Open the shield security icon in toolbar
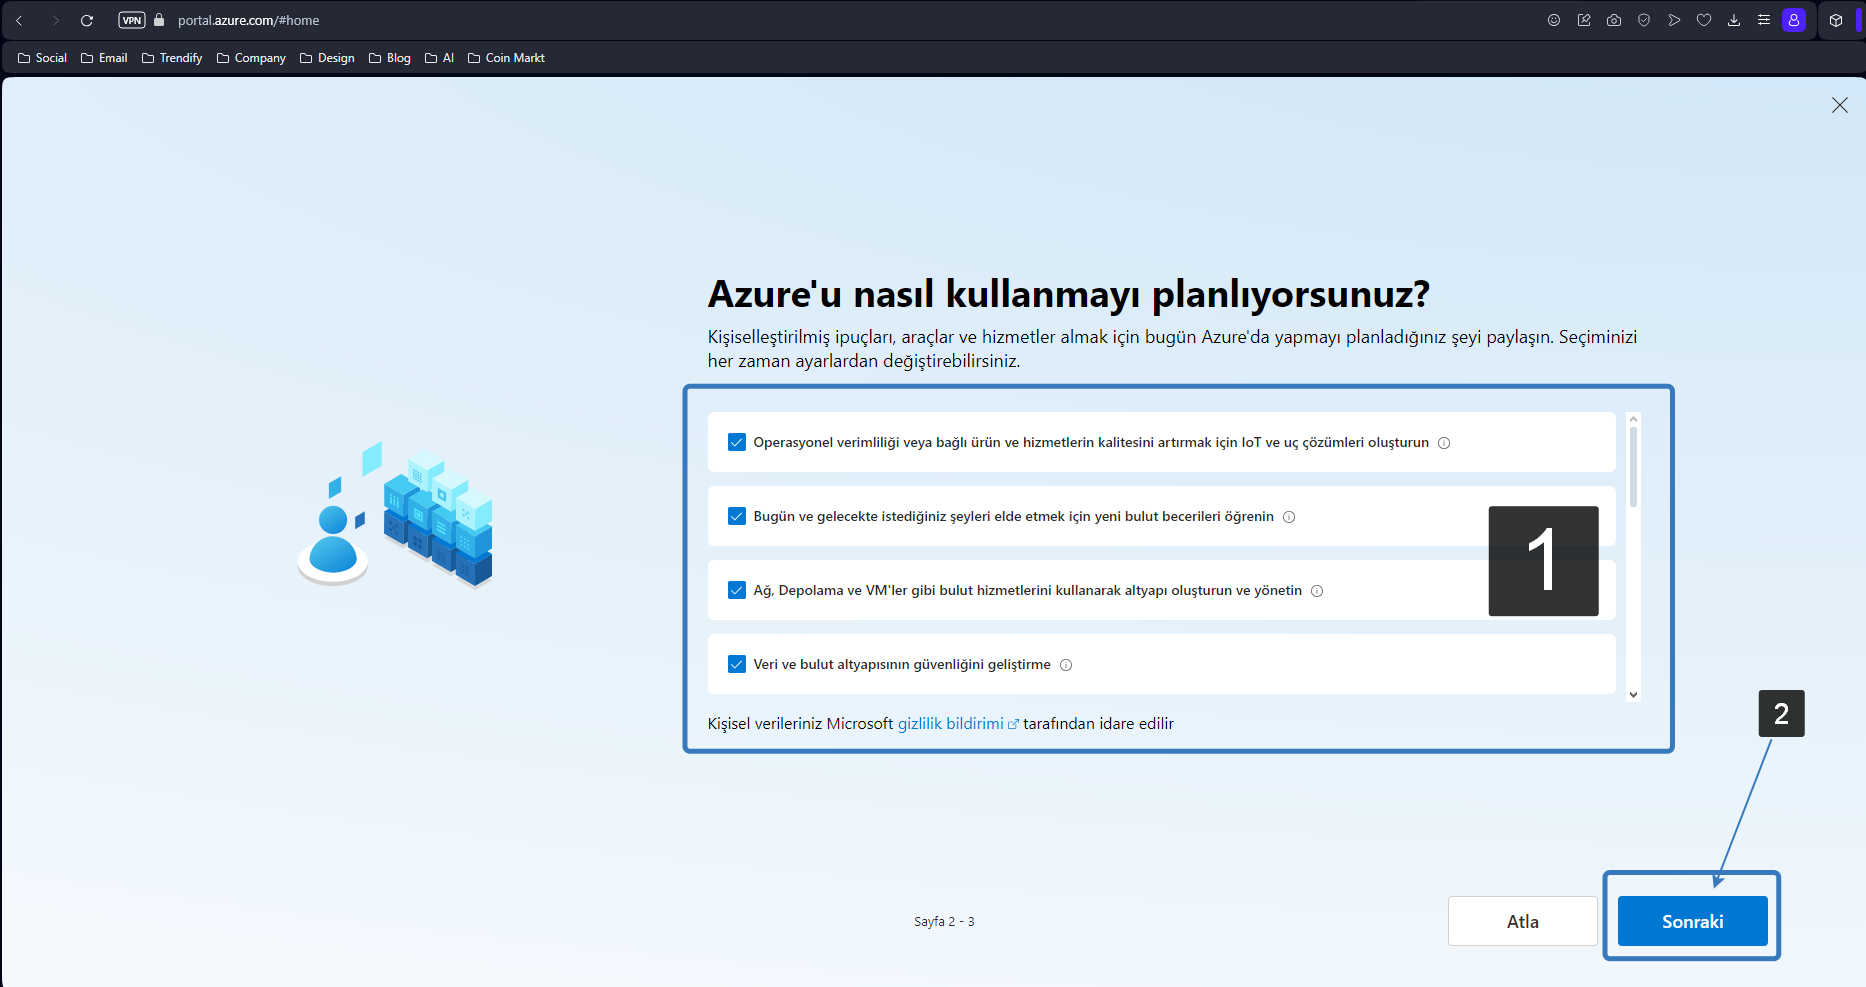This screenshot has height=987, width=1866. [1644, 20]
